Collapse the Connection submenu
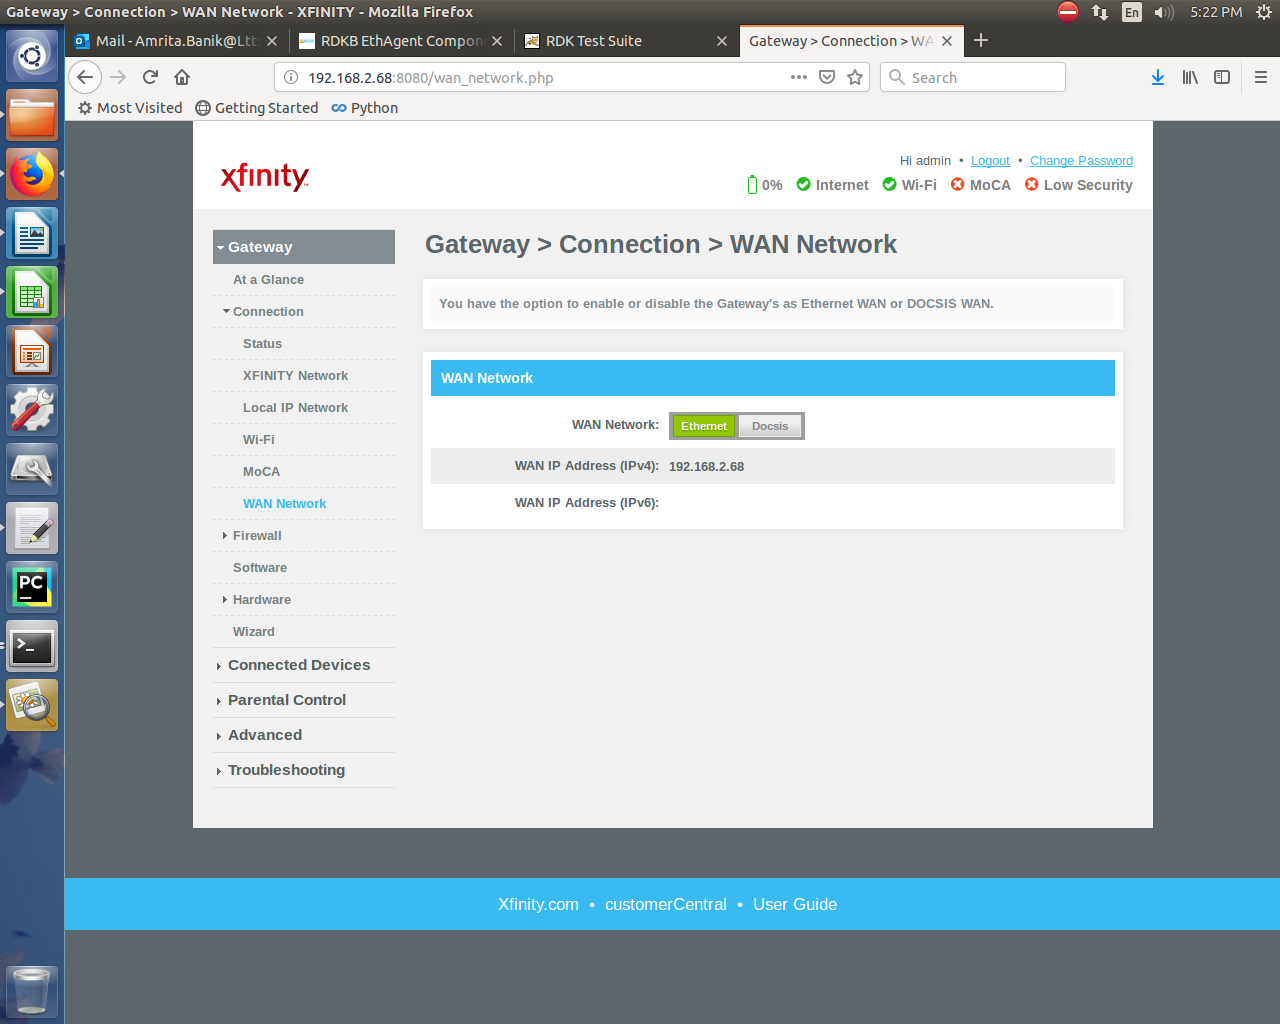The width and height of the screenshot is (1280, 1024). tap(267, 312)
